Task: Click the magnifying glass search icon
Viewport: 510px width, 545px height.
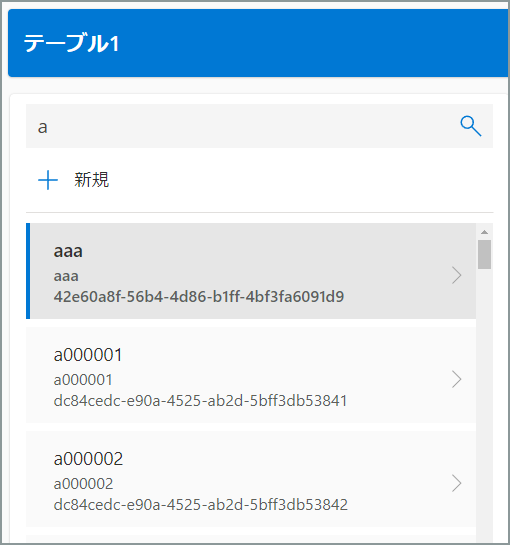Action: pos(471,126)
